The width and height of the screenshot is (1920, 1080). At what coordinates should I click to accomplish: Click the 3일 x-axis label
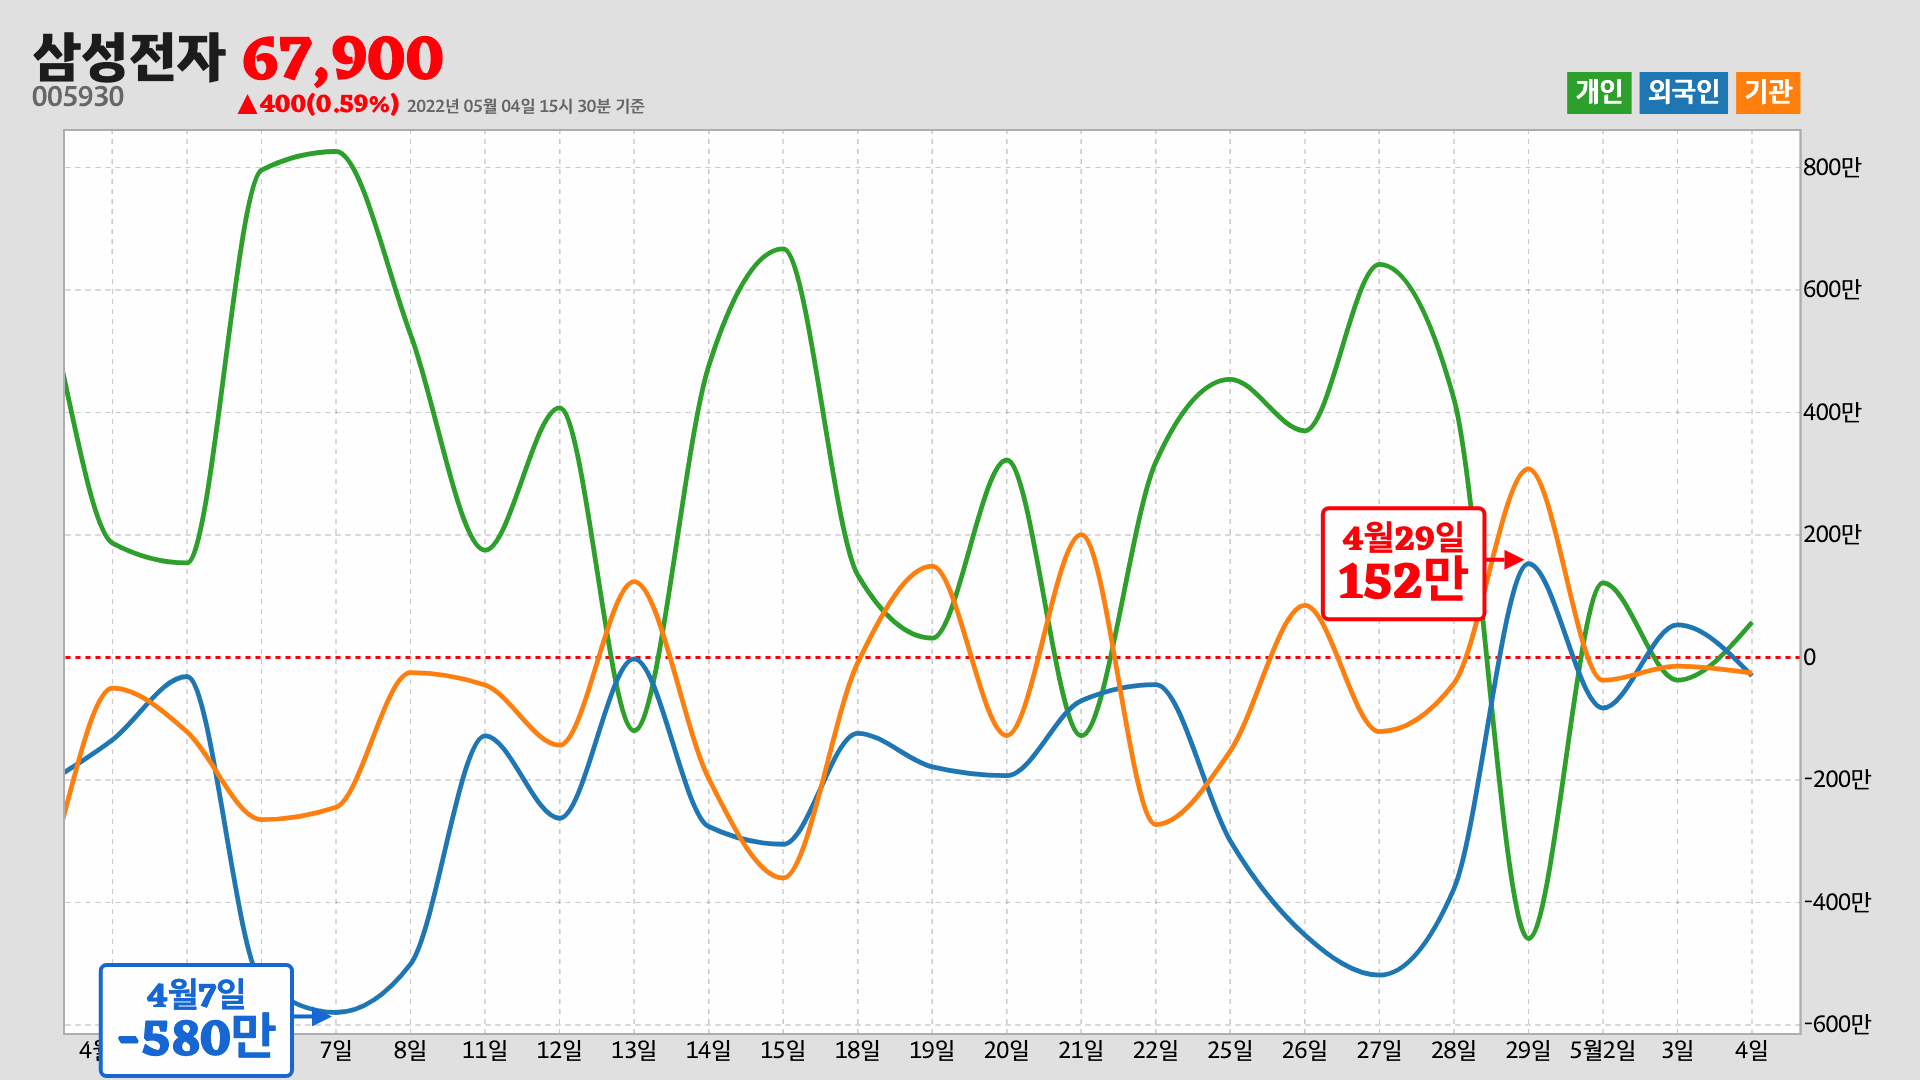click(x=1677, y=1050)
